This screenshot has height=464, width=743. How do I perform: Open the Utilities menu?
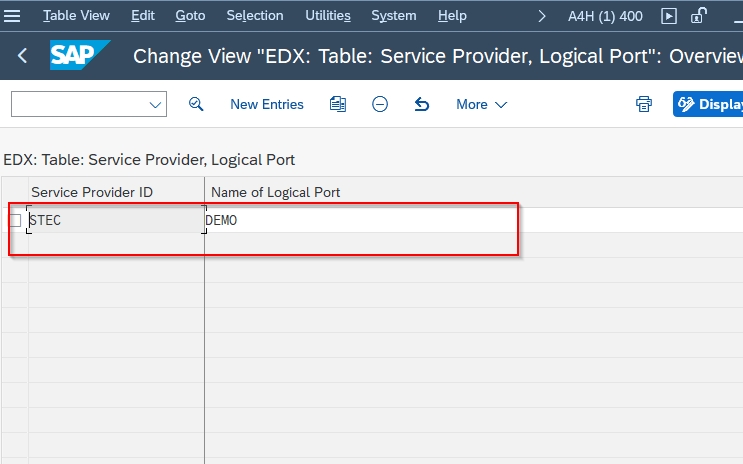[x=328, y=16]
